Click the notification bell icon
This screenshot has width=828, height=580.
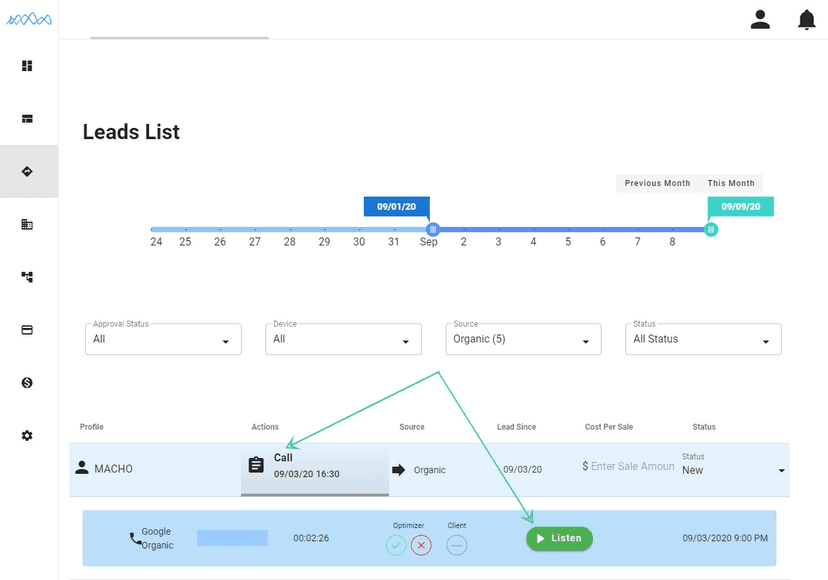[806, 20]
